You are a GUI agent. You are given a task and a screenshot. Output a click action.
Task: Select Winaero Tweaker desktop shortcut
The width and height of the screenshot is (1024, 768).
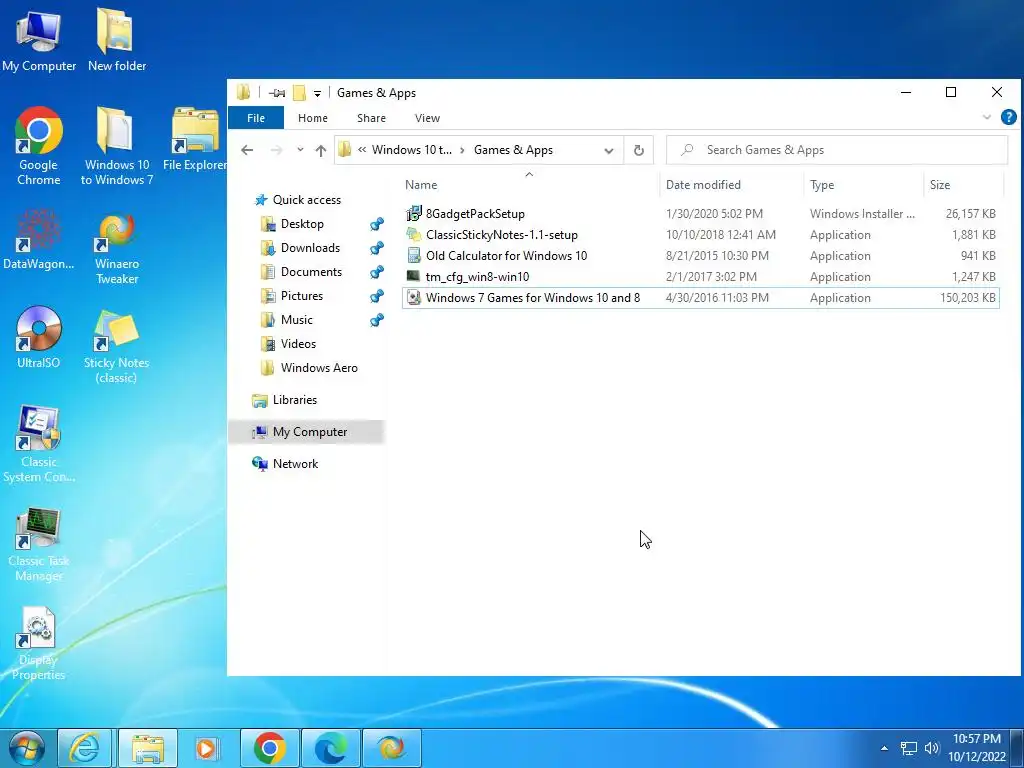(x=117, y=247)
